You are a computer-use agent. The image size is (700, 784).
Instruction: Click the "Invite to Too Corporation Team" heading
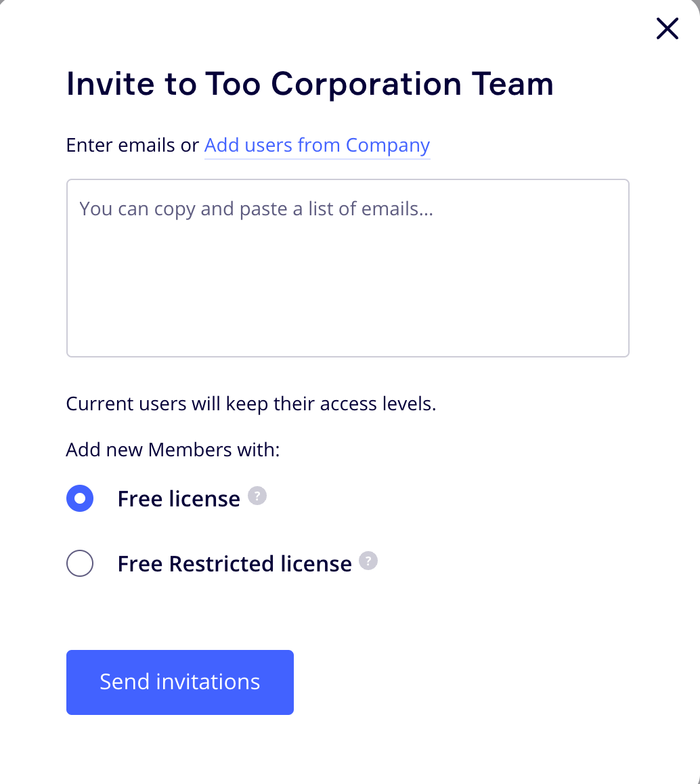click(x=309, y=84)
